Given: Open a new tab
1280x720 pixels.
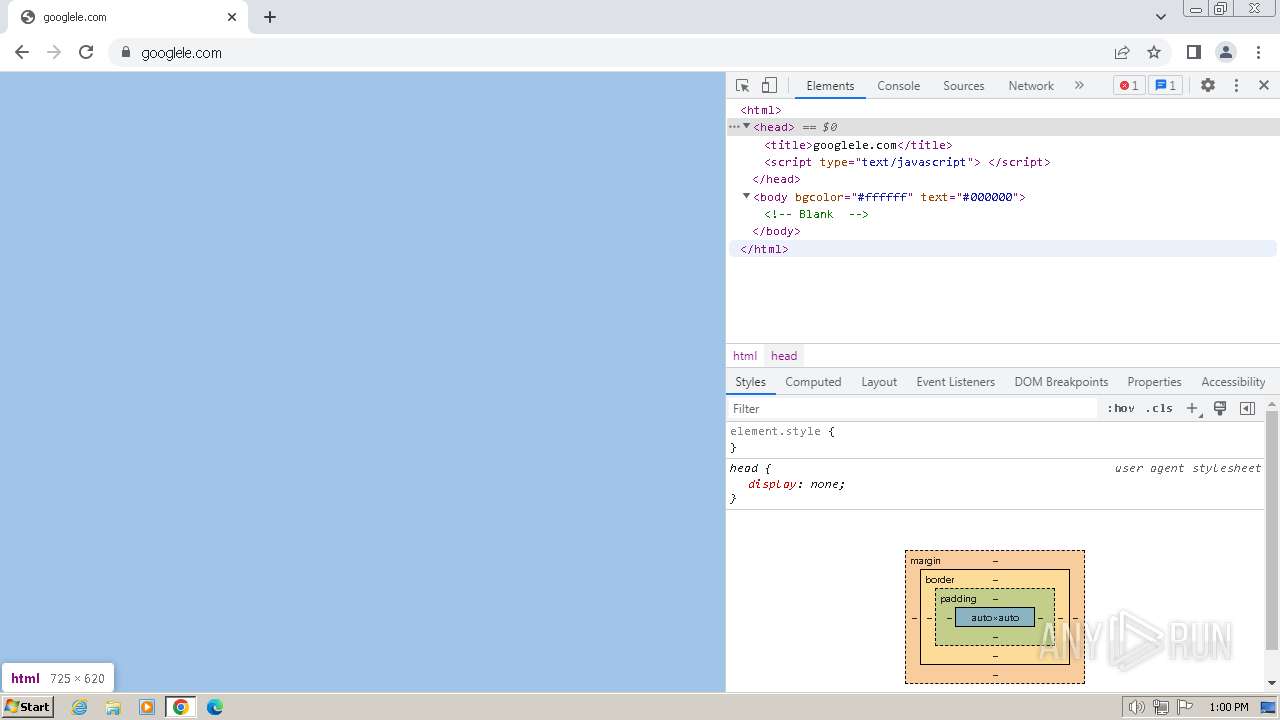Looking at the screenshot, I should [x=270, y=17].
